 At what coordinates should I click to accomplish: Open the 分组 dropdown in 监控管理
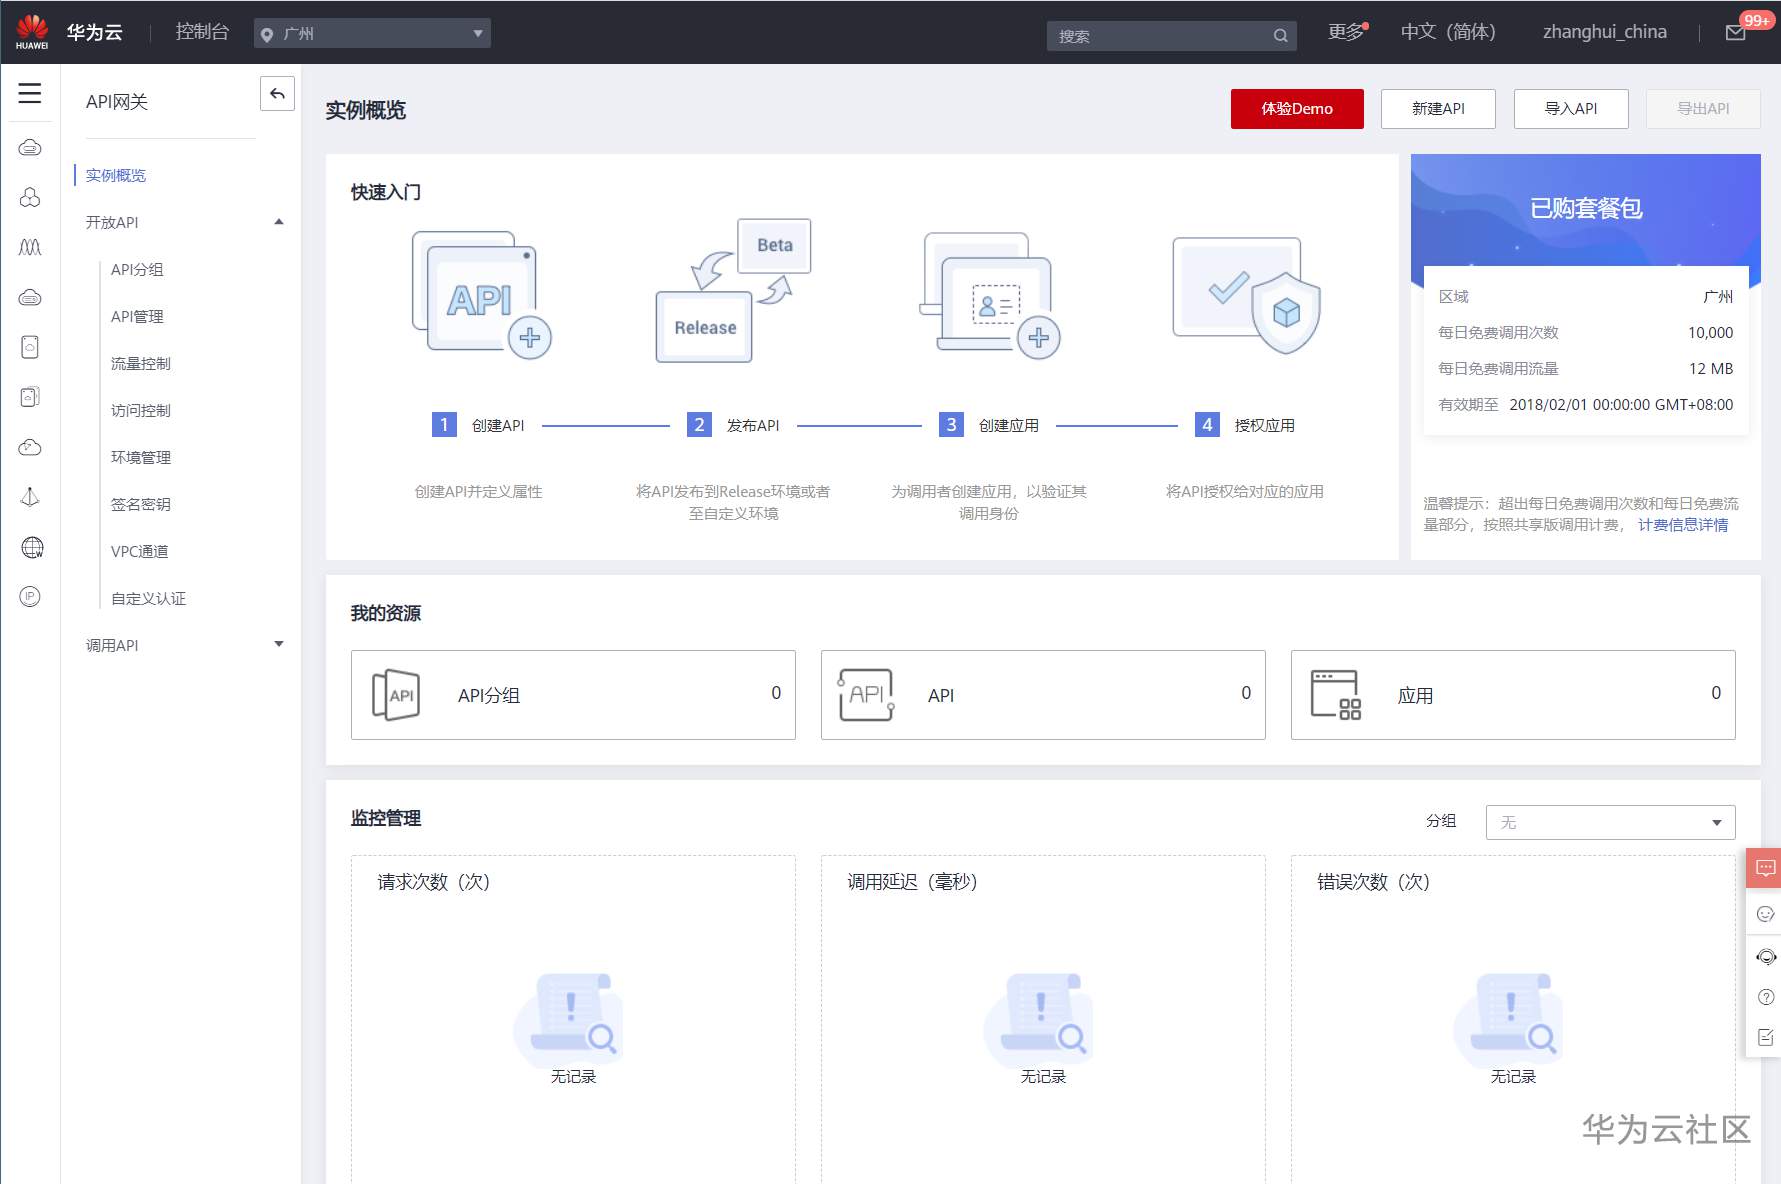(x=1610, y=822)
